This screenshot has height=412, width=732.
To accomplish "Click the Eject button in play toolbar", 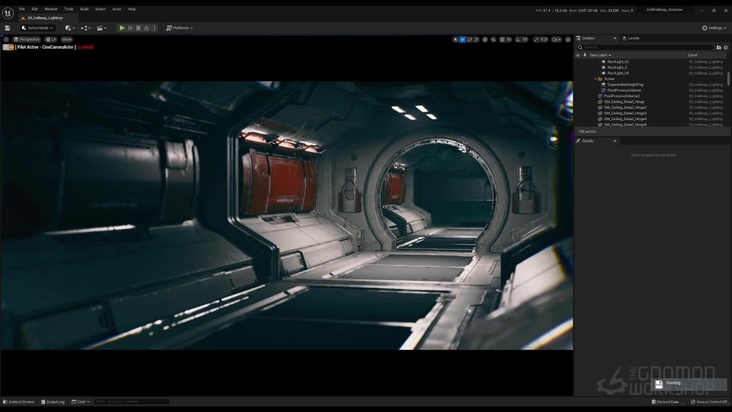I will (146, 28).
